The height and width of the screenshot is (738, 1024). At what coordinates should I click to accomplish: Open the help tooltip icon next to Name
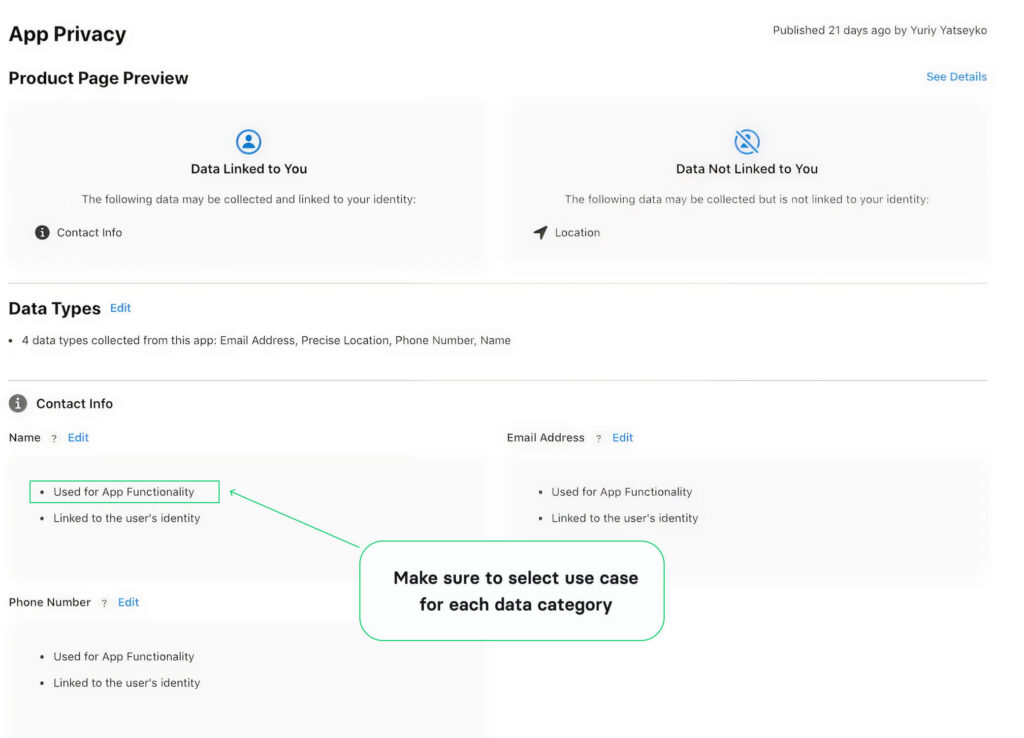[54, 437]
